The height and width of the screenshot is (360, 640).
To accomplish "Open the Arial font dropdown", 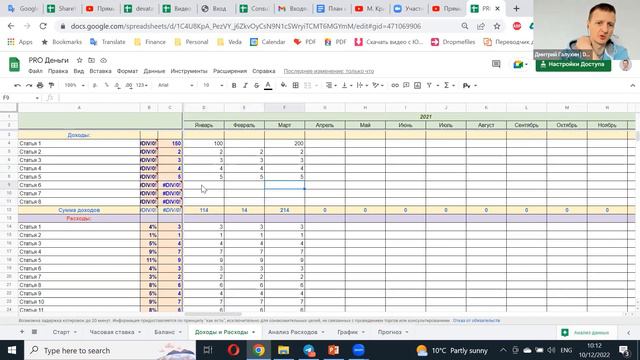I will coord(176,85).
